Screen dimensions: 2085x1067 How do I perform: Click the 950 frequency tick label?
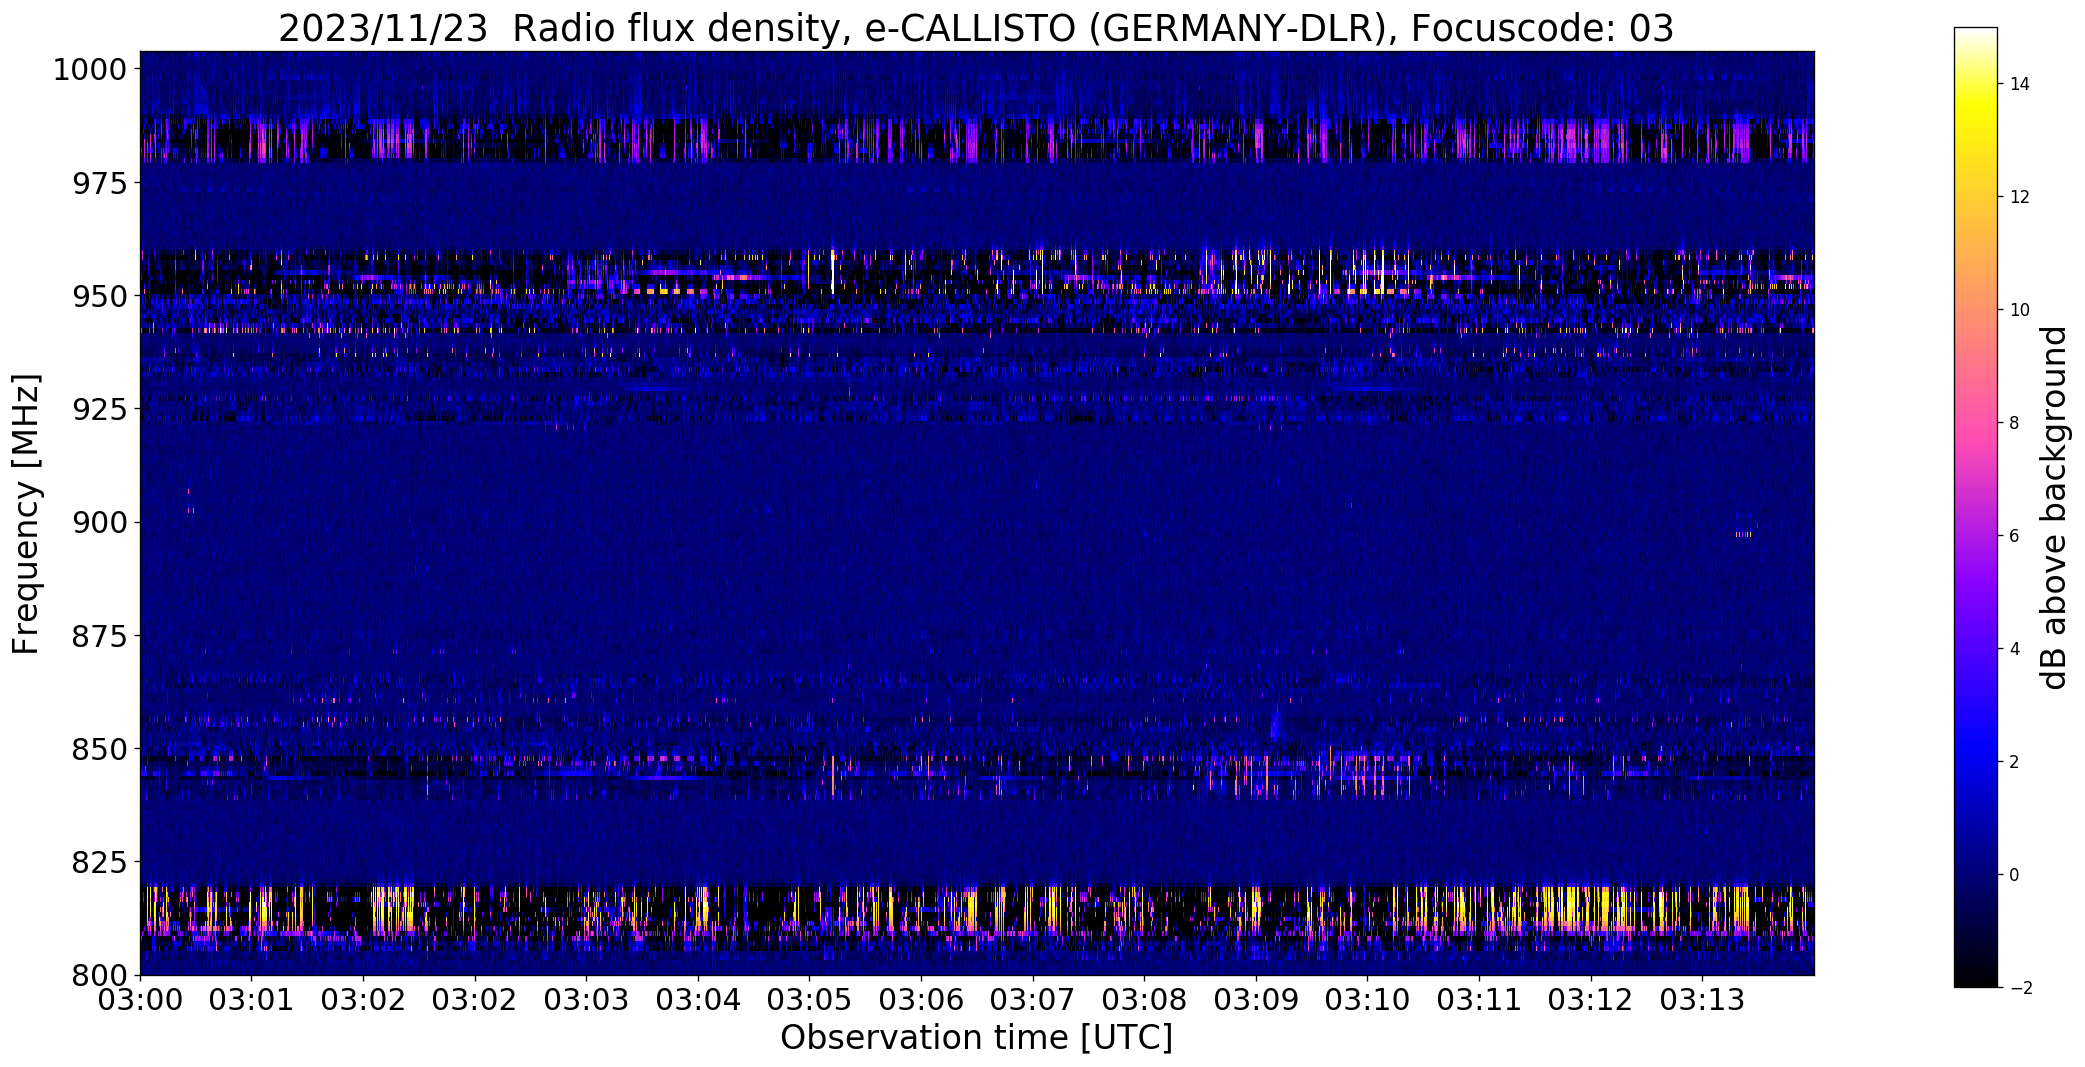click(99, 296)
